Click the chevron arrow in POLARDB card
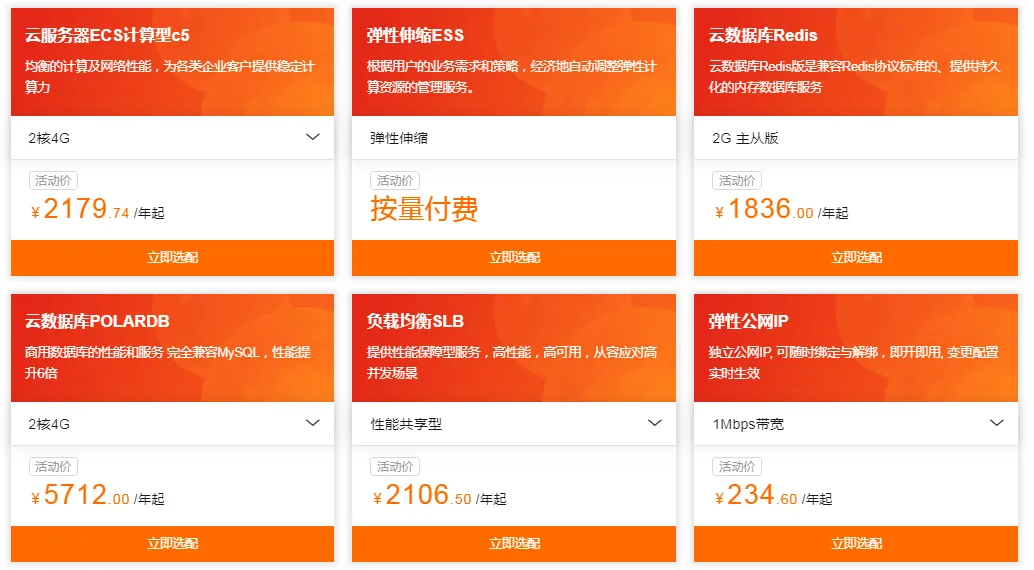 pyautogui.click(x=313, y=423)
